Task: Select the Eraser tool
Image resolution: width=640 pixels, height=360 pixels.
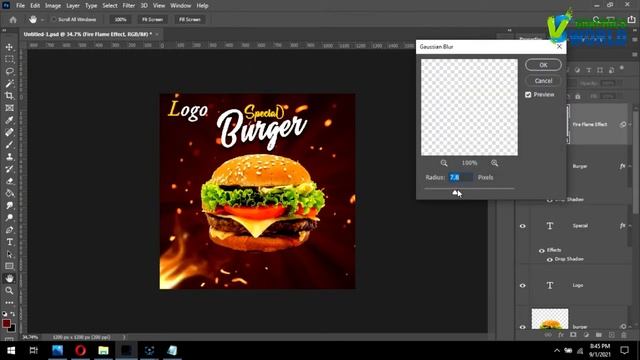Action: click(x=9, y=181)
